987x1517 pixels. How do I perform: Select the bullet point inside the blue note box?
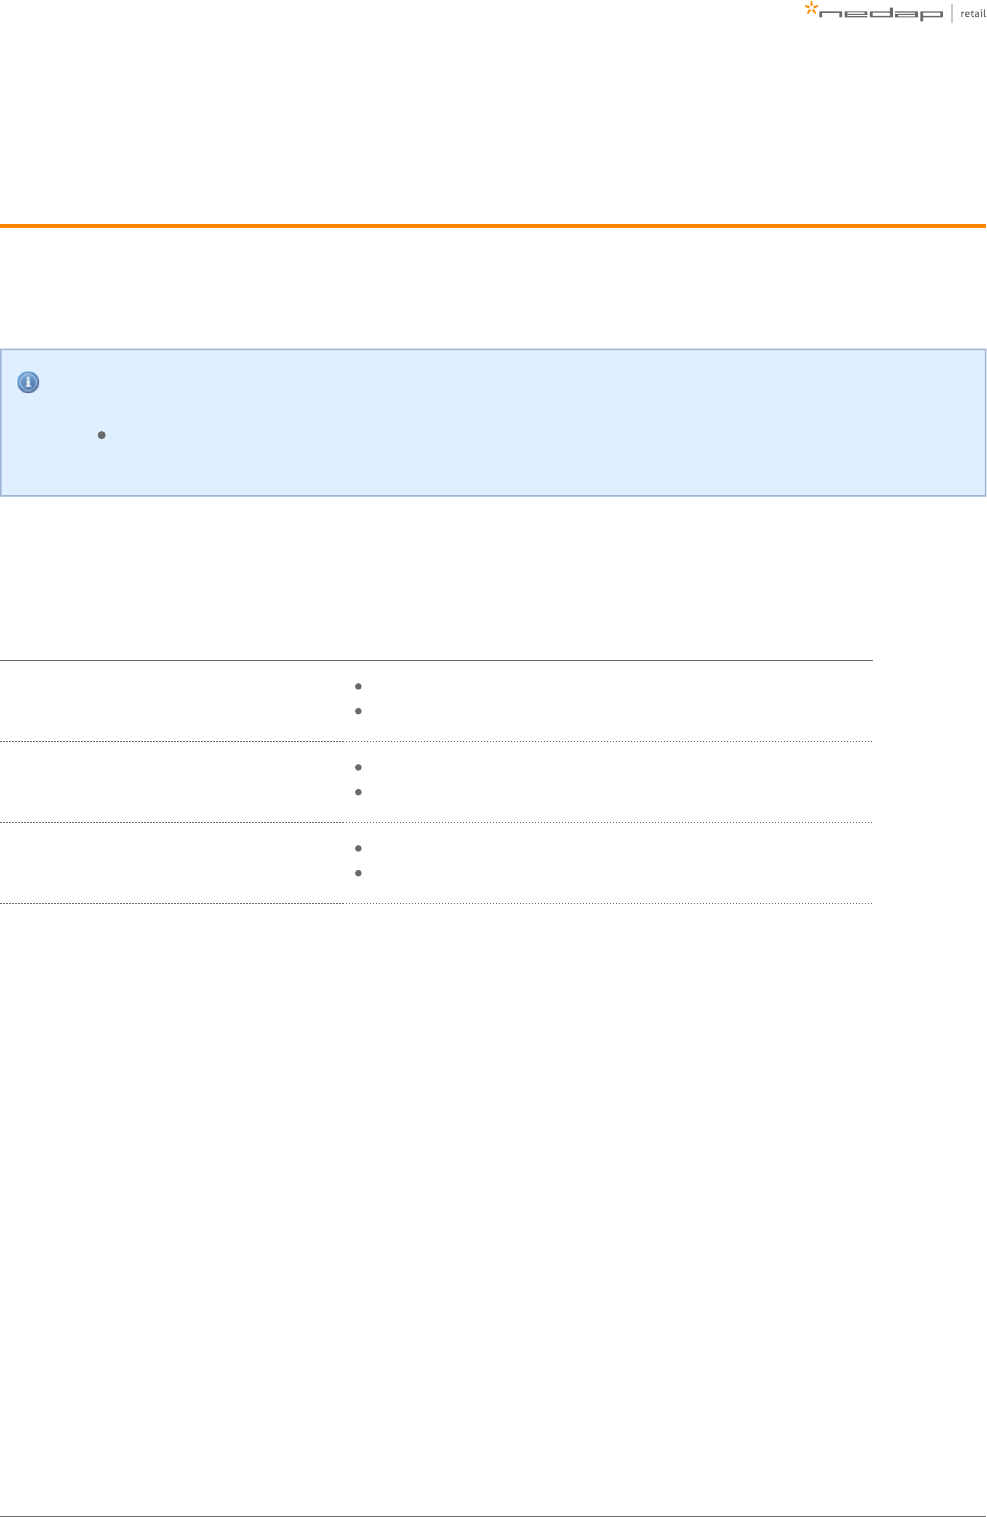pyautogui.click(x=102, y=435)
